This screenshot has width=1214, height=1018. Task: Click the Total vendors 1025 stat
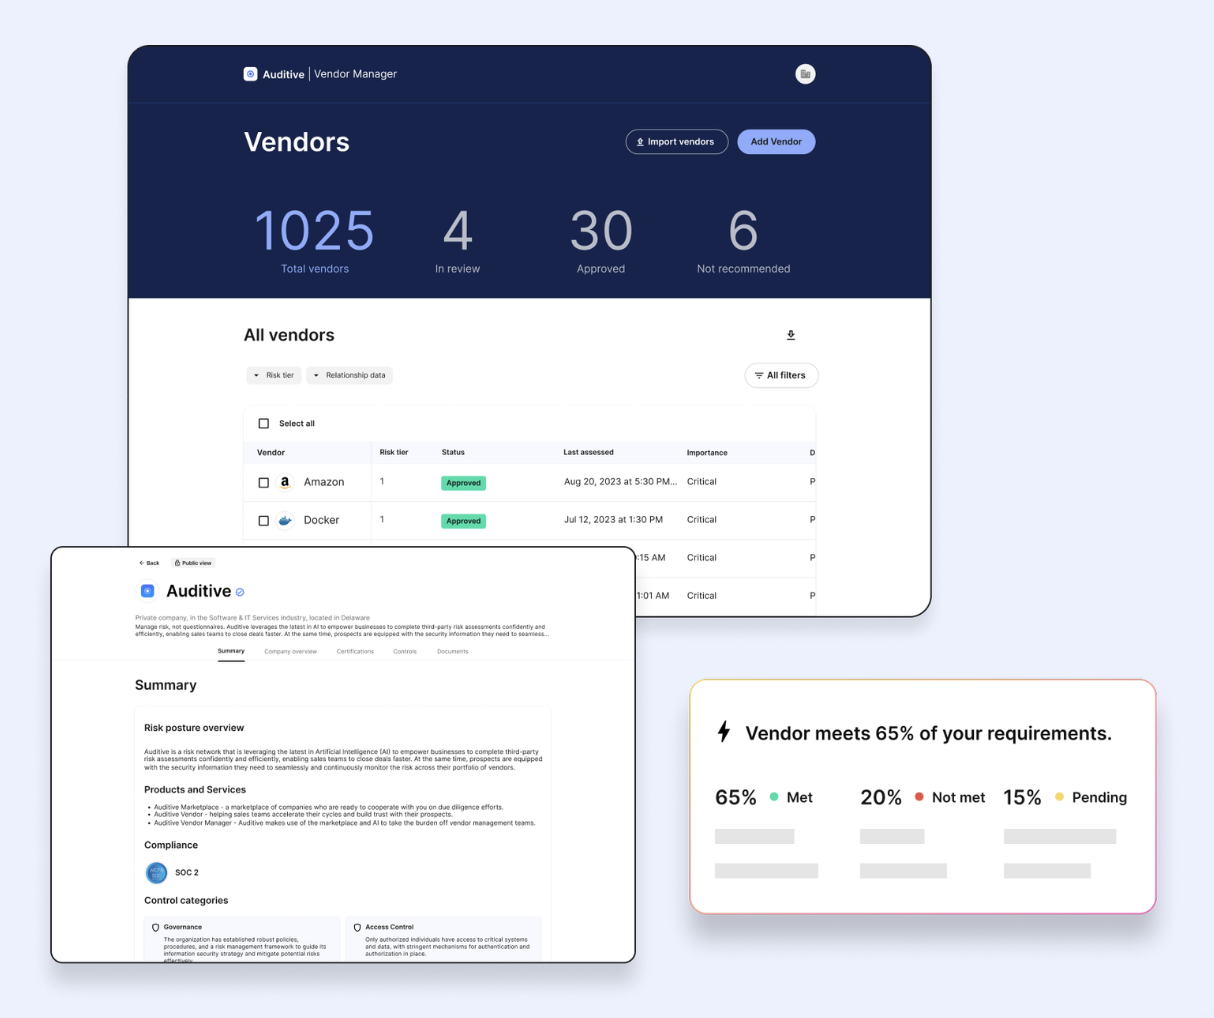315,240
